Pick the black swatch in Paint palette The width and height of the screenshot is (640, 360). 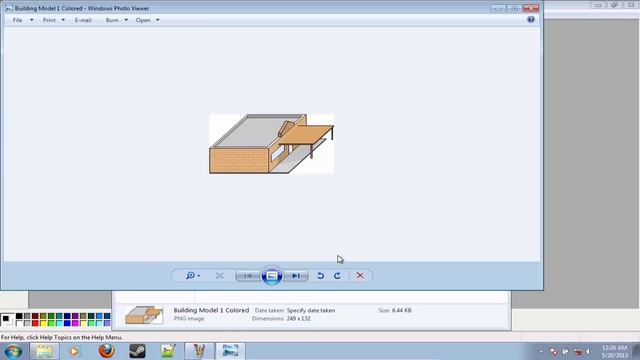pyautogui.click(x=19, y=316)
